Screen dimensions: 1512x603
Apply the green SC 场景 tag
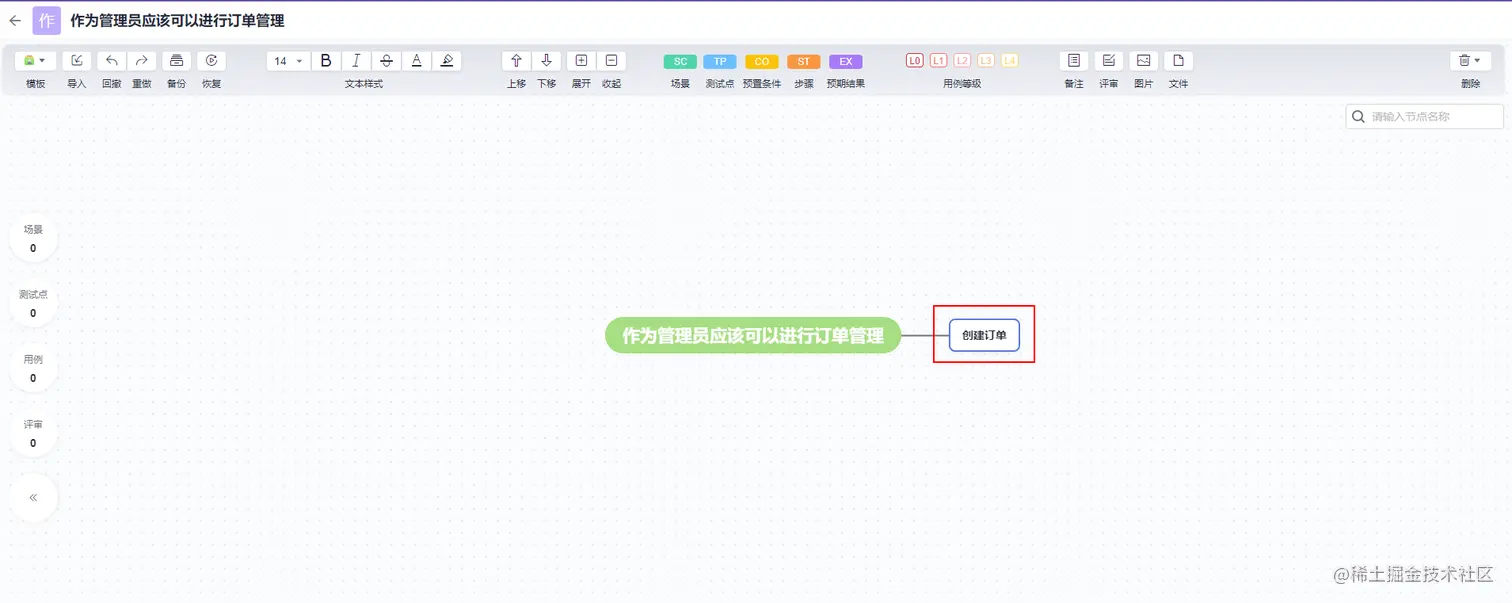680,62
